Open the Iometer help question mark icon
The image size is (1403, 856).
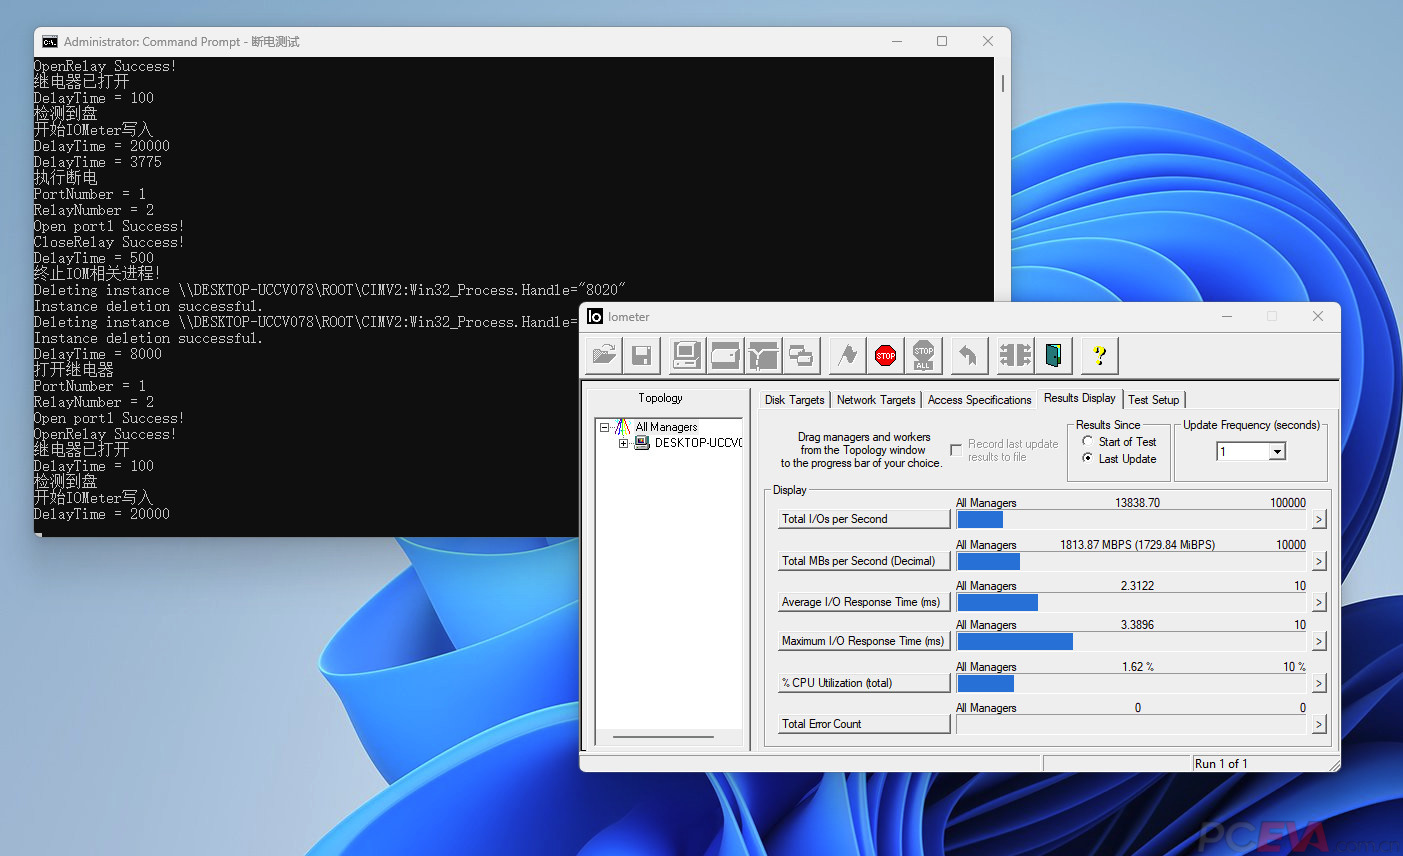point(1099,355)
